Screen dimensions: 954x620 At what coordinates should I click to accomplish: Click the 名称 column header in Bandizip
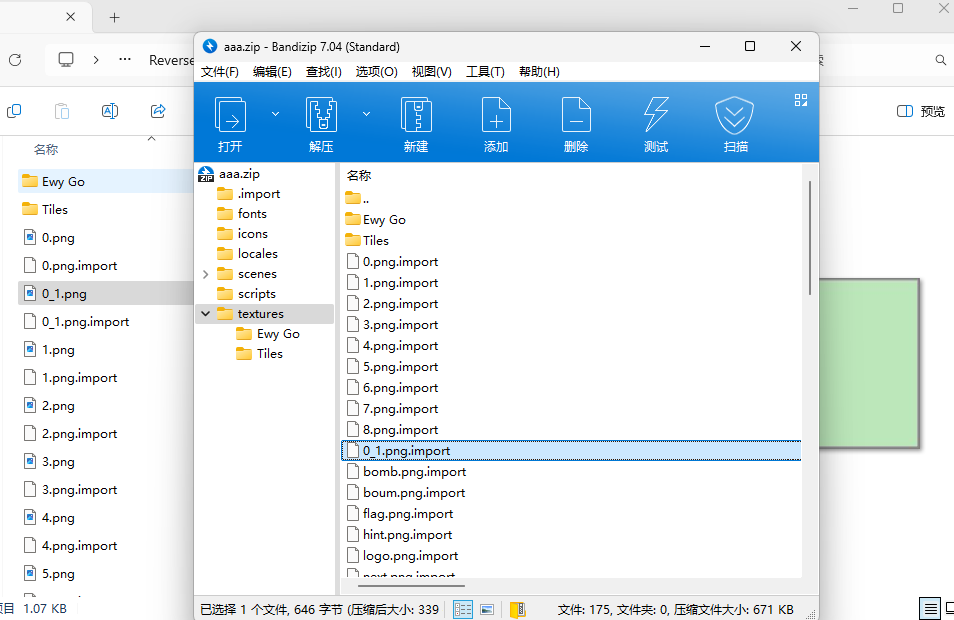click(x=359, y=176)
